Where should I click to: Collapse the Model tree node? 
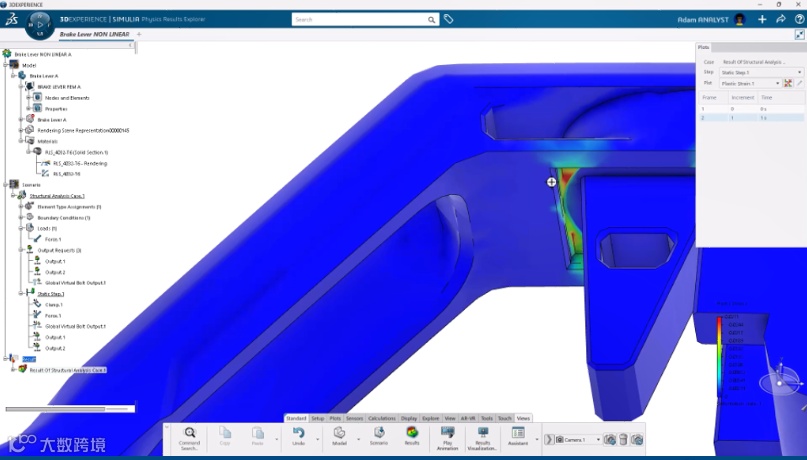click(x=6, y=65)
